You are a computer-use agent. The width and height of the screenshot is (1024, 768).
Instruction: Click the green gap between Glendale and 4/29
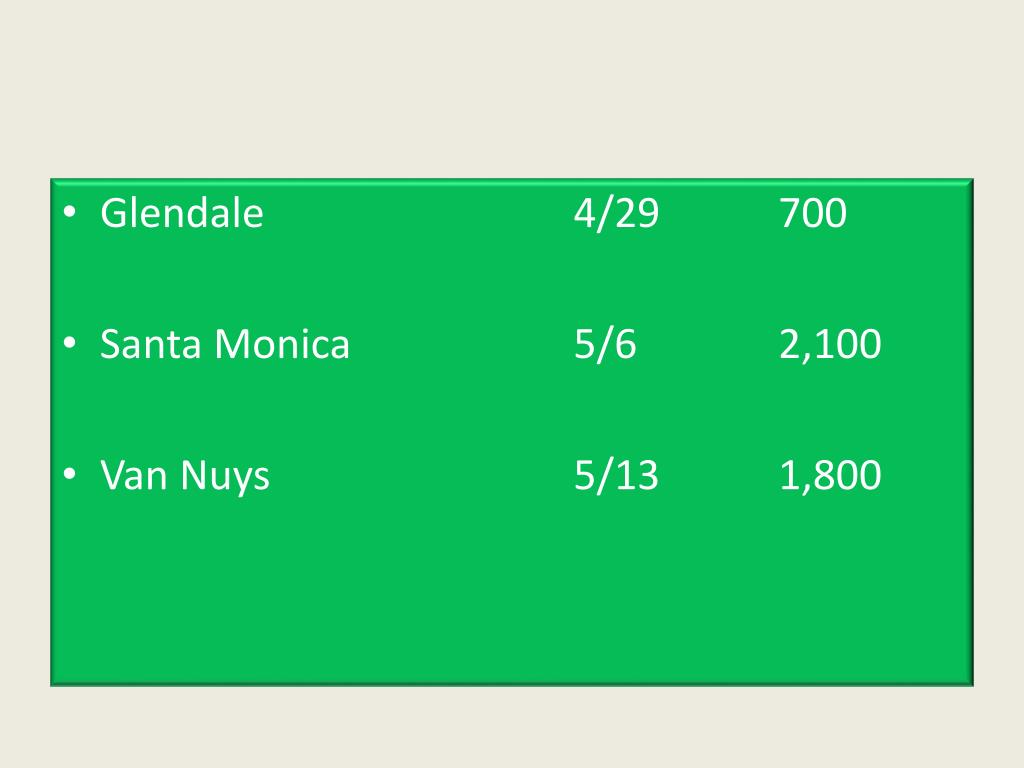pos(420,213)
